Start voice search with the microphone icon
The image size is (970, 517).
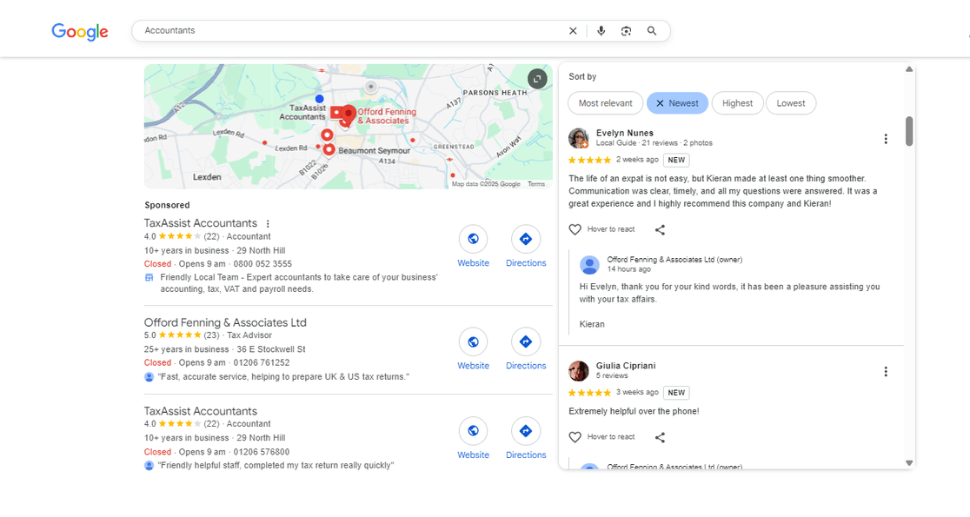click(601, 31)
